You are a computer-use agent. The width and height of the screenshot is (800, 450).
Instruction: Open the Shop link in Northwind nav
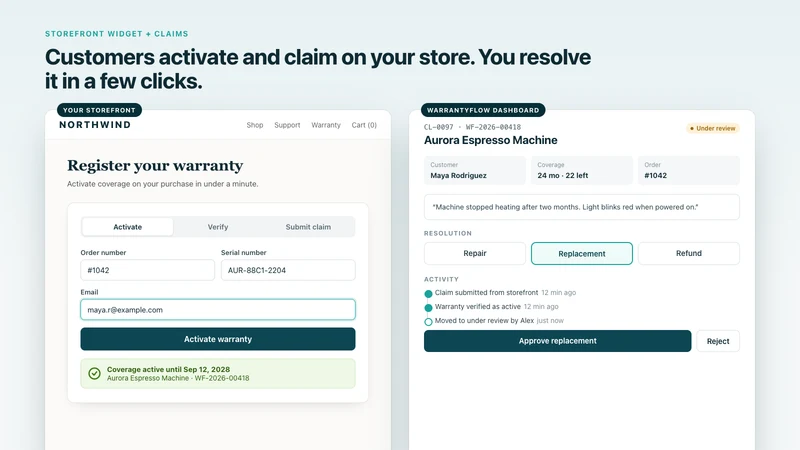(255, 125)
